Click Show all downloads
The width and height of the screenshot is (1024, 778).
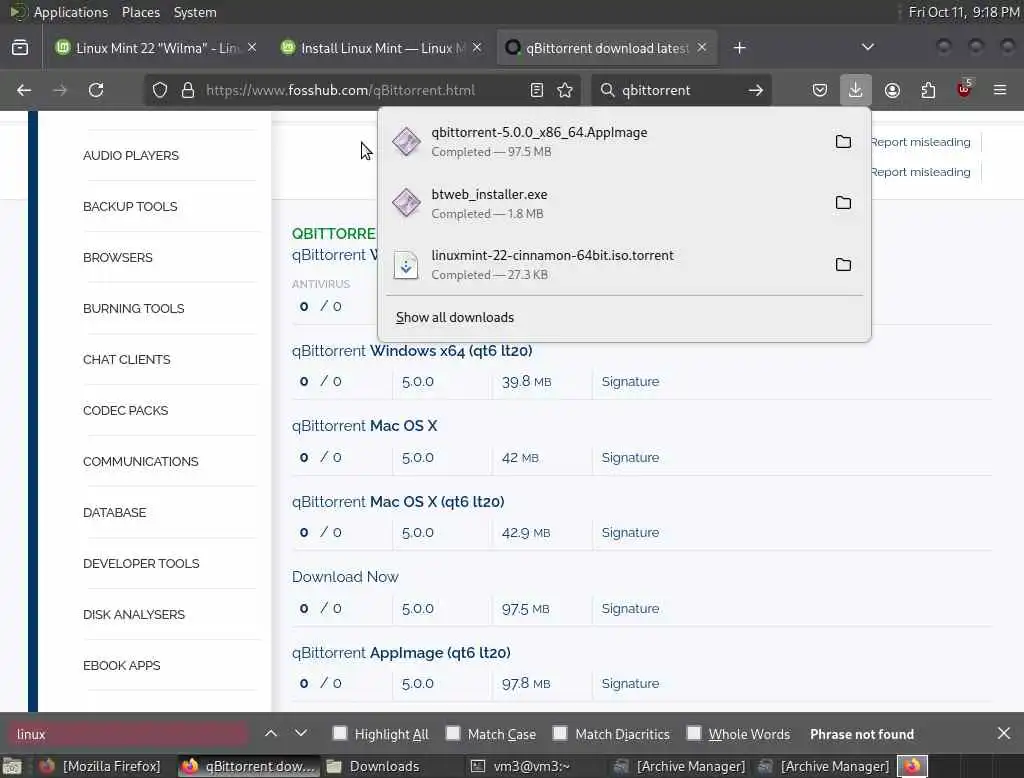455,317
